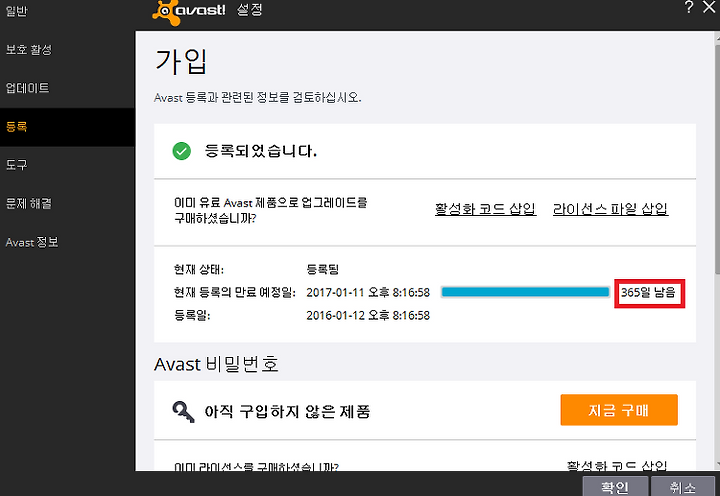Click the 등록됨 status value
This screenshot has height=496, width=720.
pos(322,269)
